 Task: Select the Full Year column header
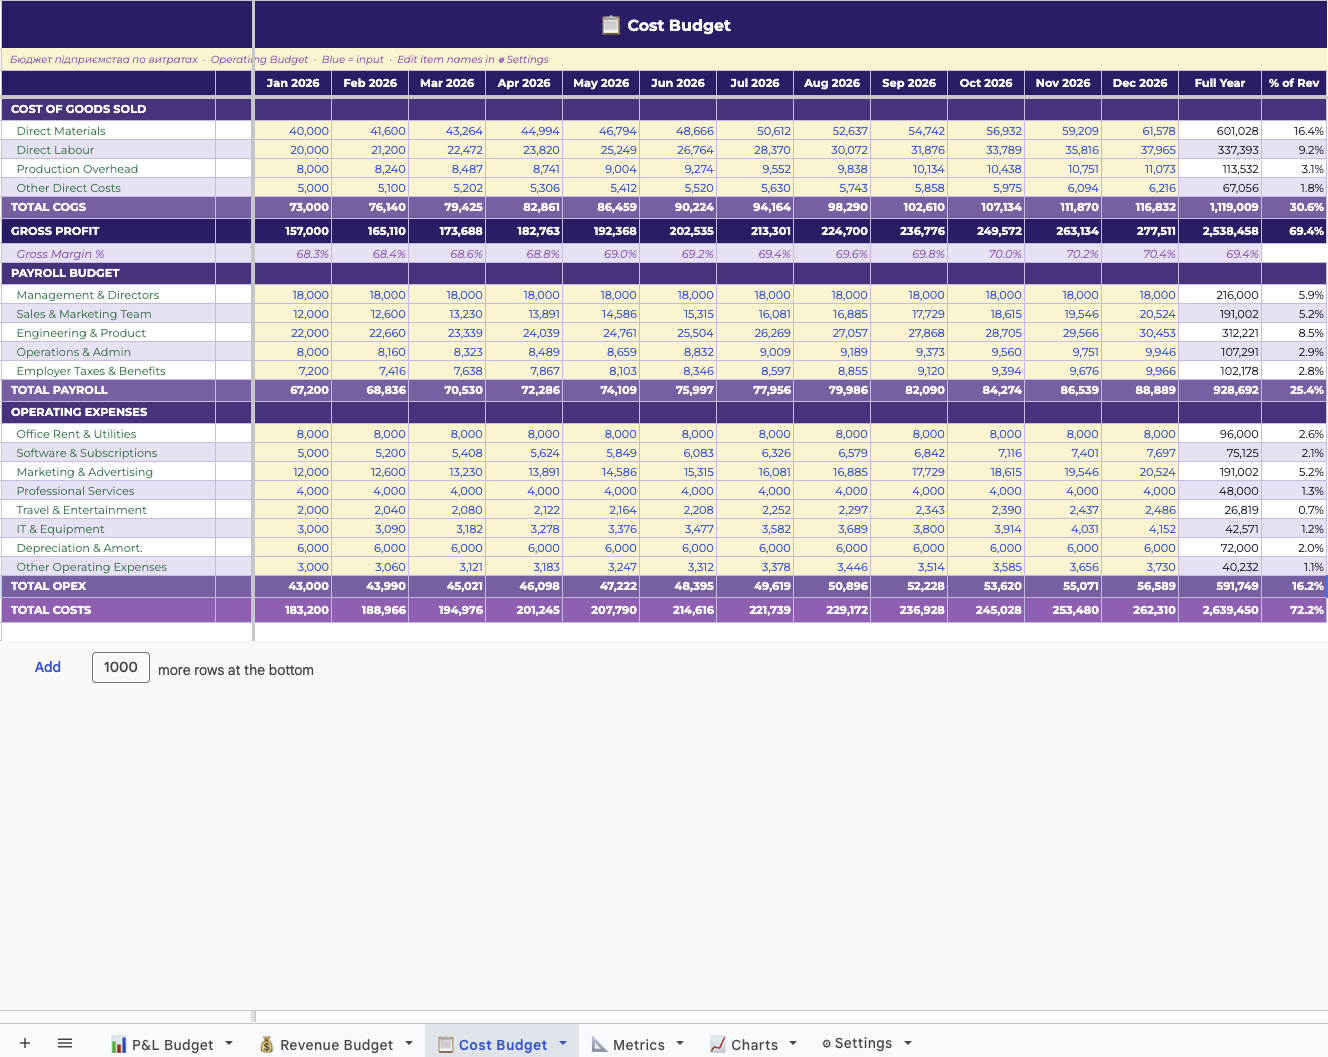point(1220,83)
